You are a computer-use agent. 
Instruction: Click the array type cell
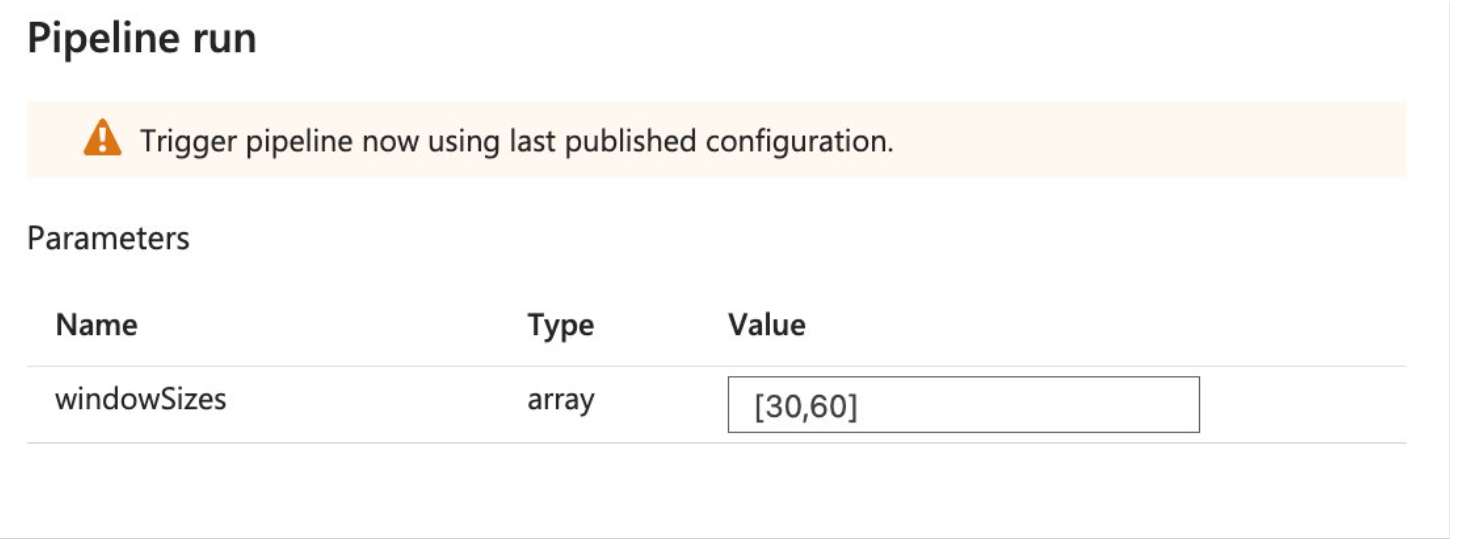(560, 400)
